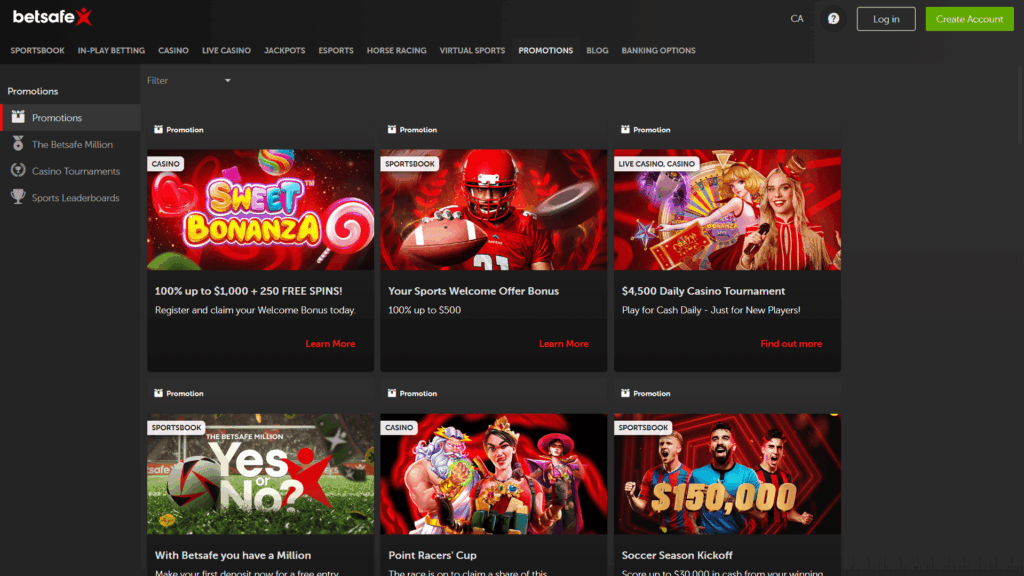This screenshot has height=576, width=1024.
Task: Switch to the Esports tab
Action: point(336,50)
